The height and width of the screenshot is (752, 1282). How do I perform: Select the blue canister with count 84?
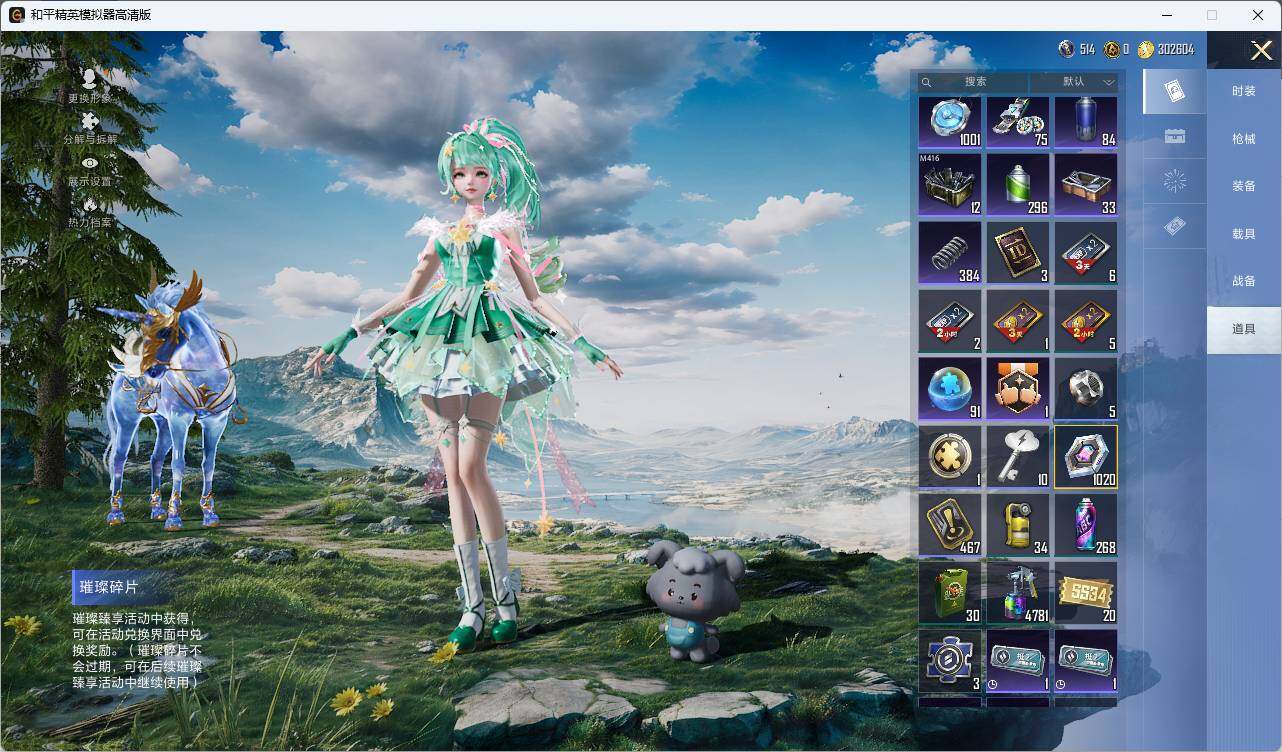point(1086,122)
